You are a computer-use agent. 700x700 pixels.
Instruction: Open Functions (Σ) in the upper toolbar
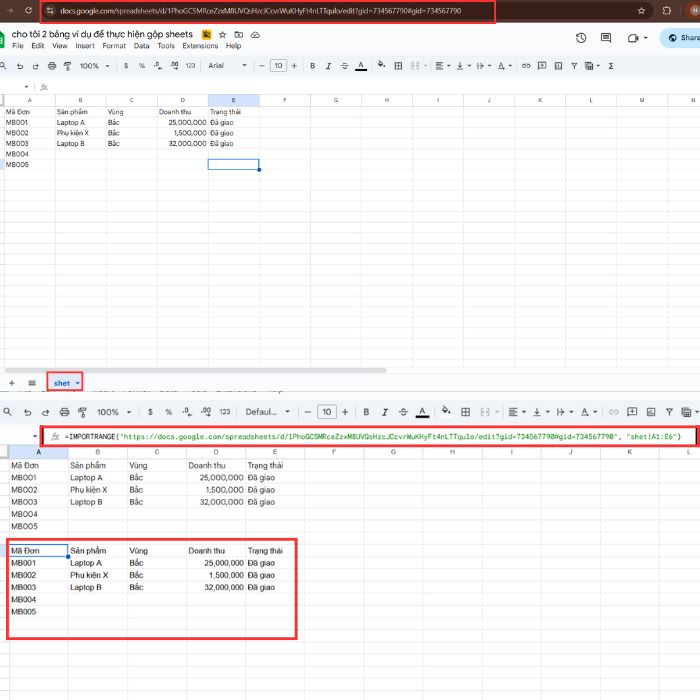(x=611, y=66)
